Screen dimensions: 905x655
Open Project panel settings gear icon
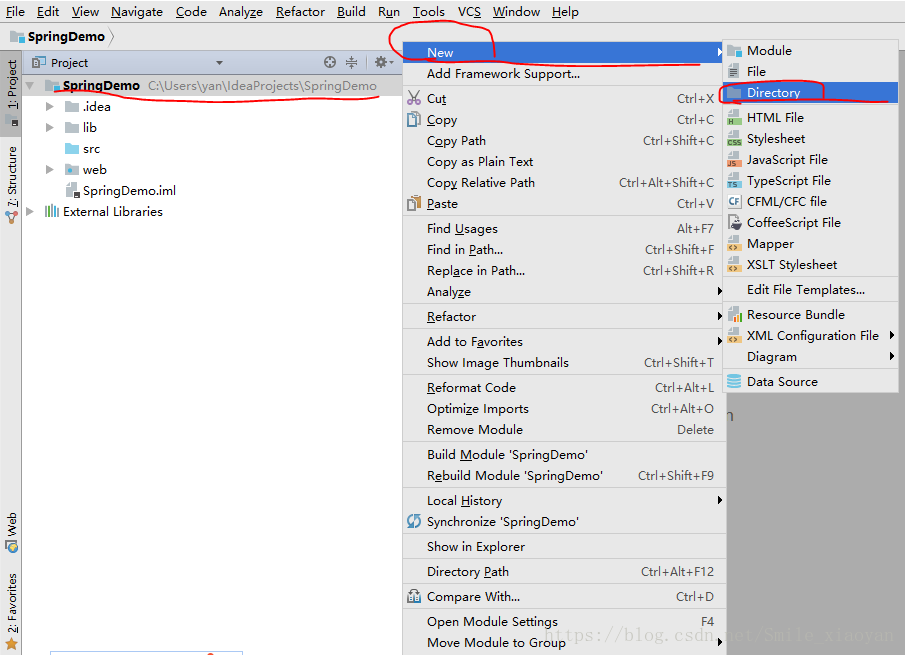pos(383,62)
